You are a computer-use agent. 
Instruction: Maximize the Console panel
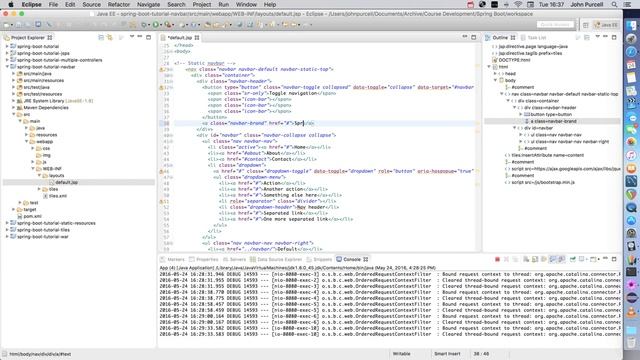(x=614, y=260)
